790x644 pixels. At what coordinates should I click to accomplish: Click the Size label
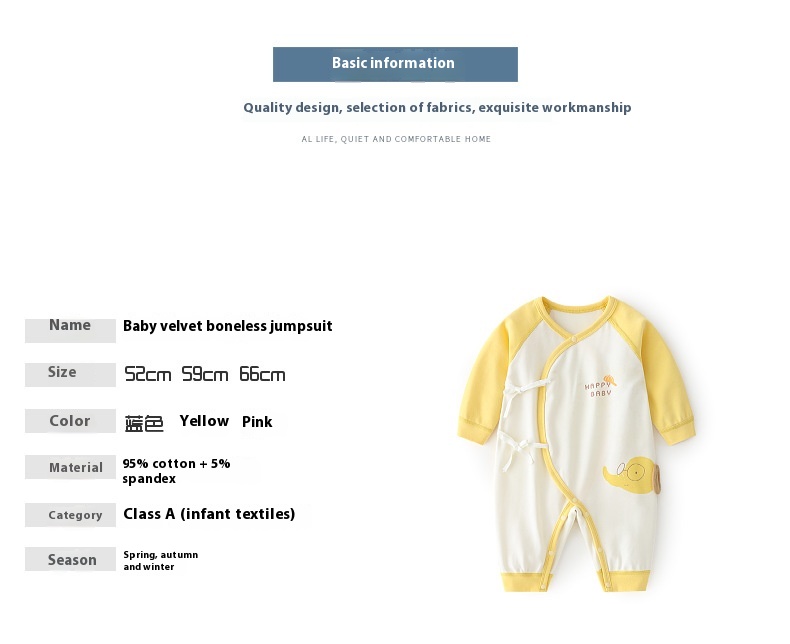[62, 372]
